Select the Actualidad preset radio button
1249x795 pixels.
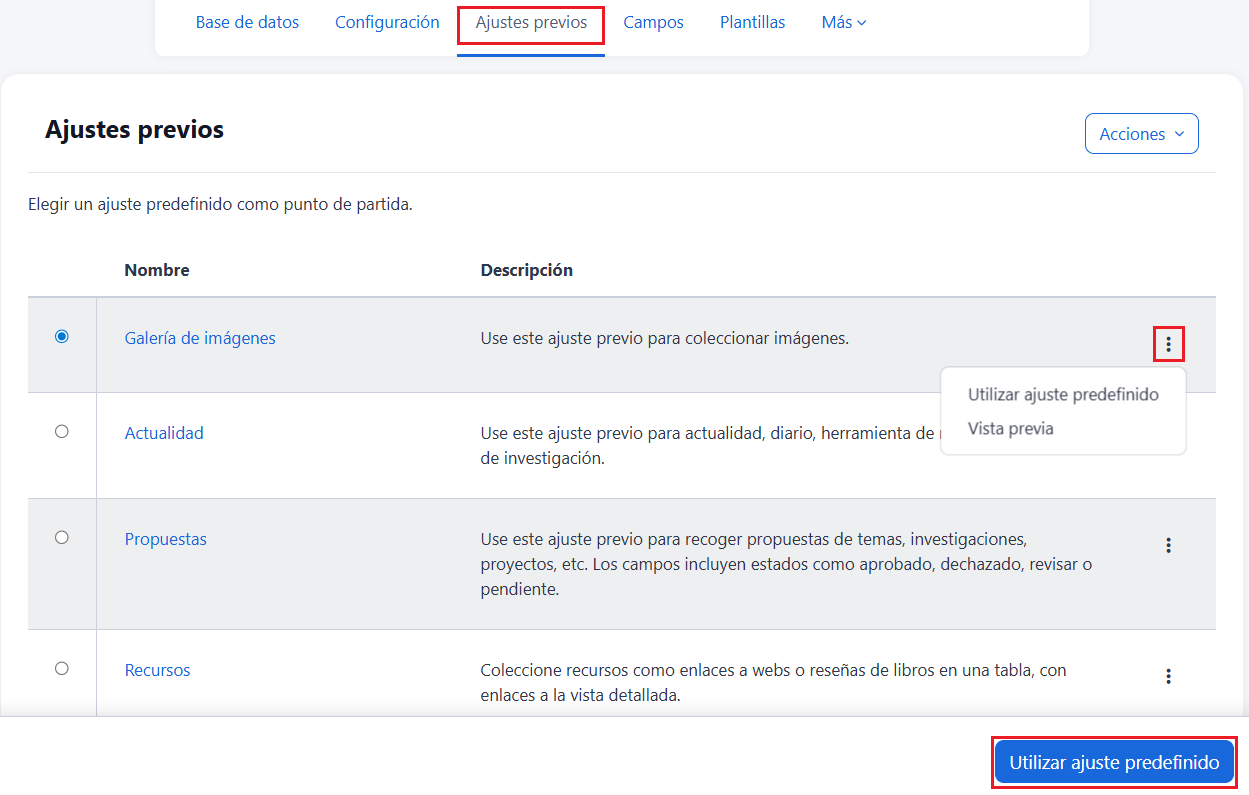tap(62, 431)
